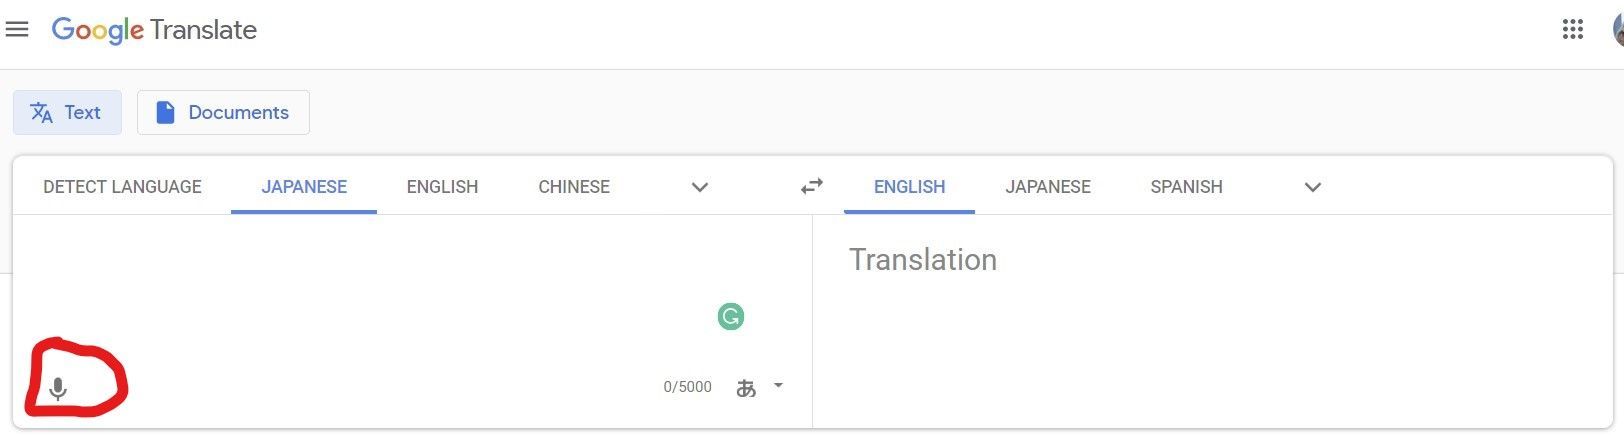Viewport: 1624px width, 435px height.
Task: Select Chinese as source language
Action: pyautogui.click(x=574, y=187)
